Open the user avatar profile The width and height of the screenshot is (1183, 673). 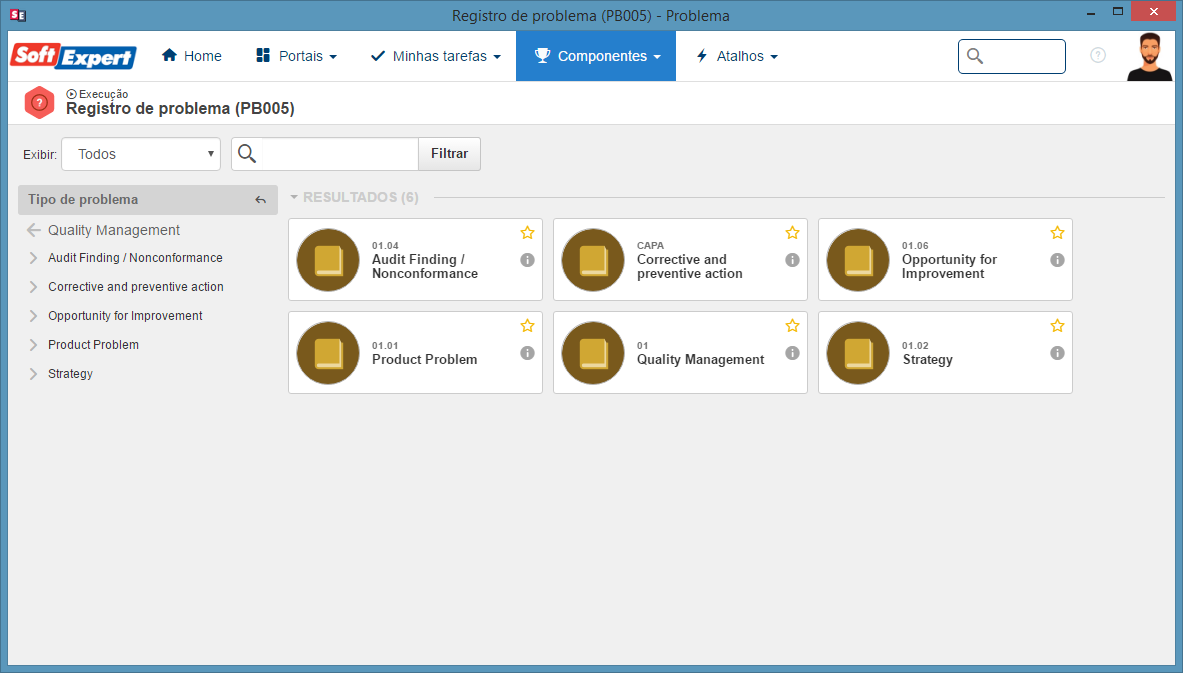pos(1149,57)
